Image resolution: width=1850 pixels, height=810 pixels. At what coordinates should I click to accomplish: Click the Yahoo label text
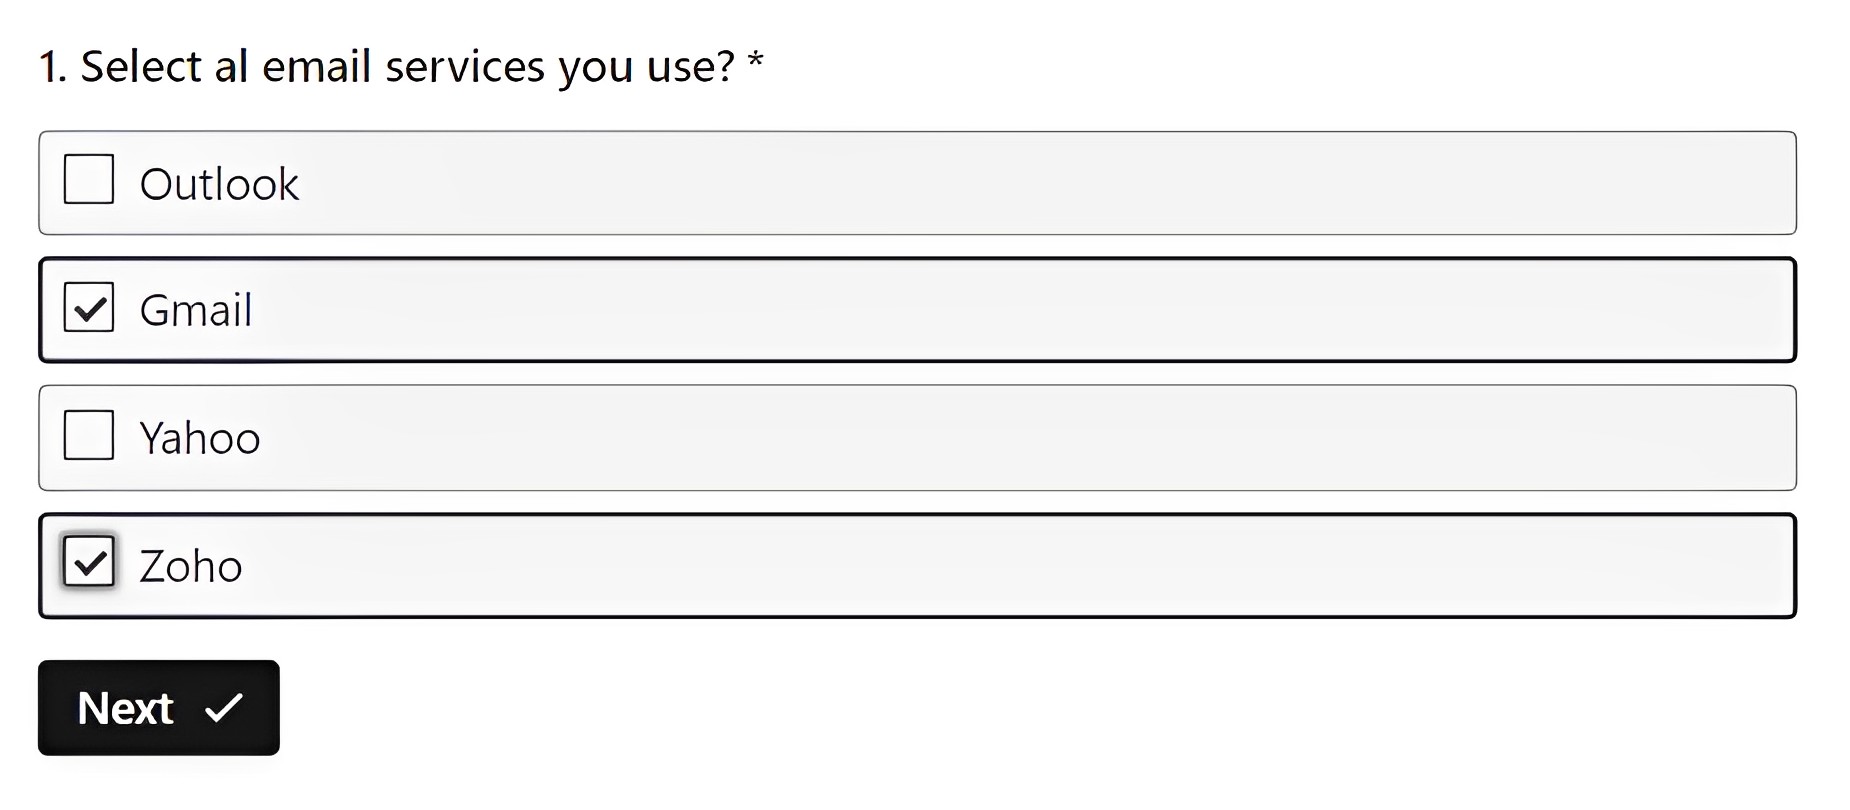[199, 437]
